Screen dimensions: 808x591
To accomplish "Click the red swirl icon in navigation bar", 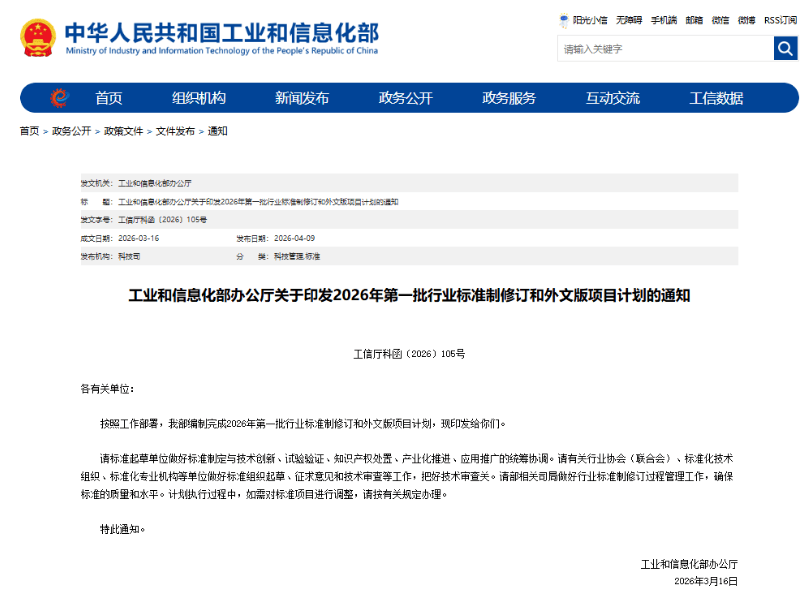I will [x=59, y=98].
